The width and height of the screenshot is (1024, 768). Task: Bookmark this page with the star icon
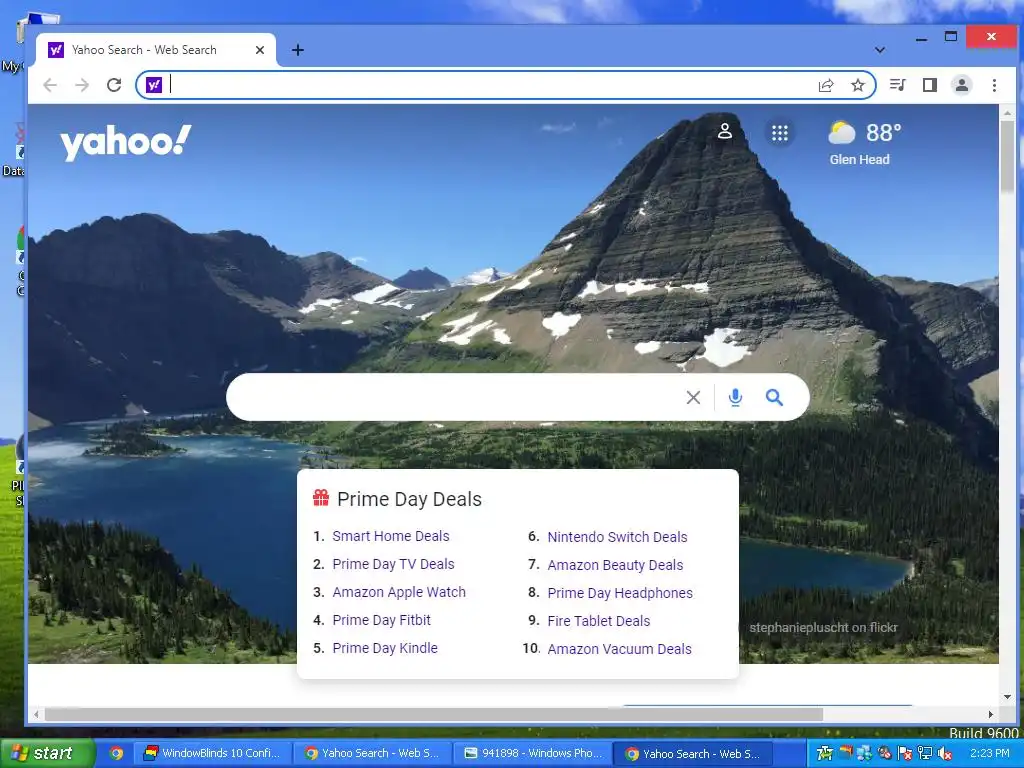click(x=858, y=85)
